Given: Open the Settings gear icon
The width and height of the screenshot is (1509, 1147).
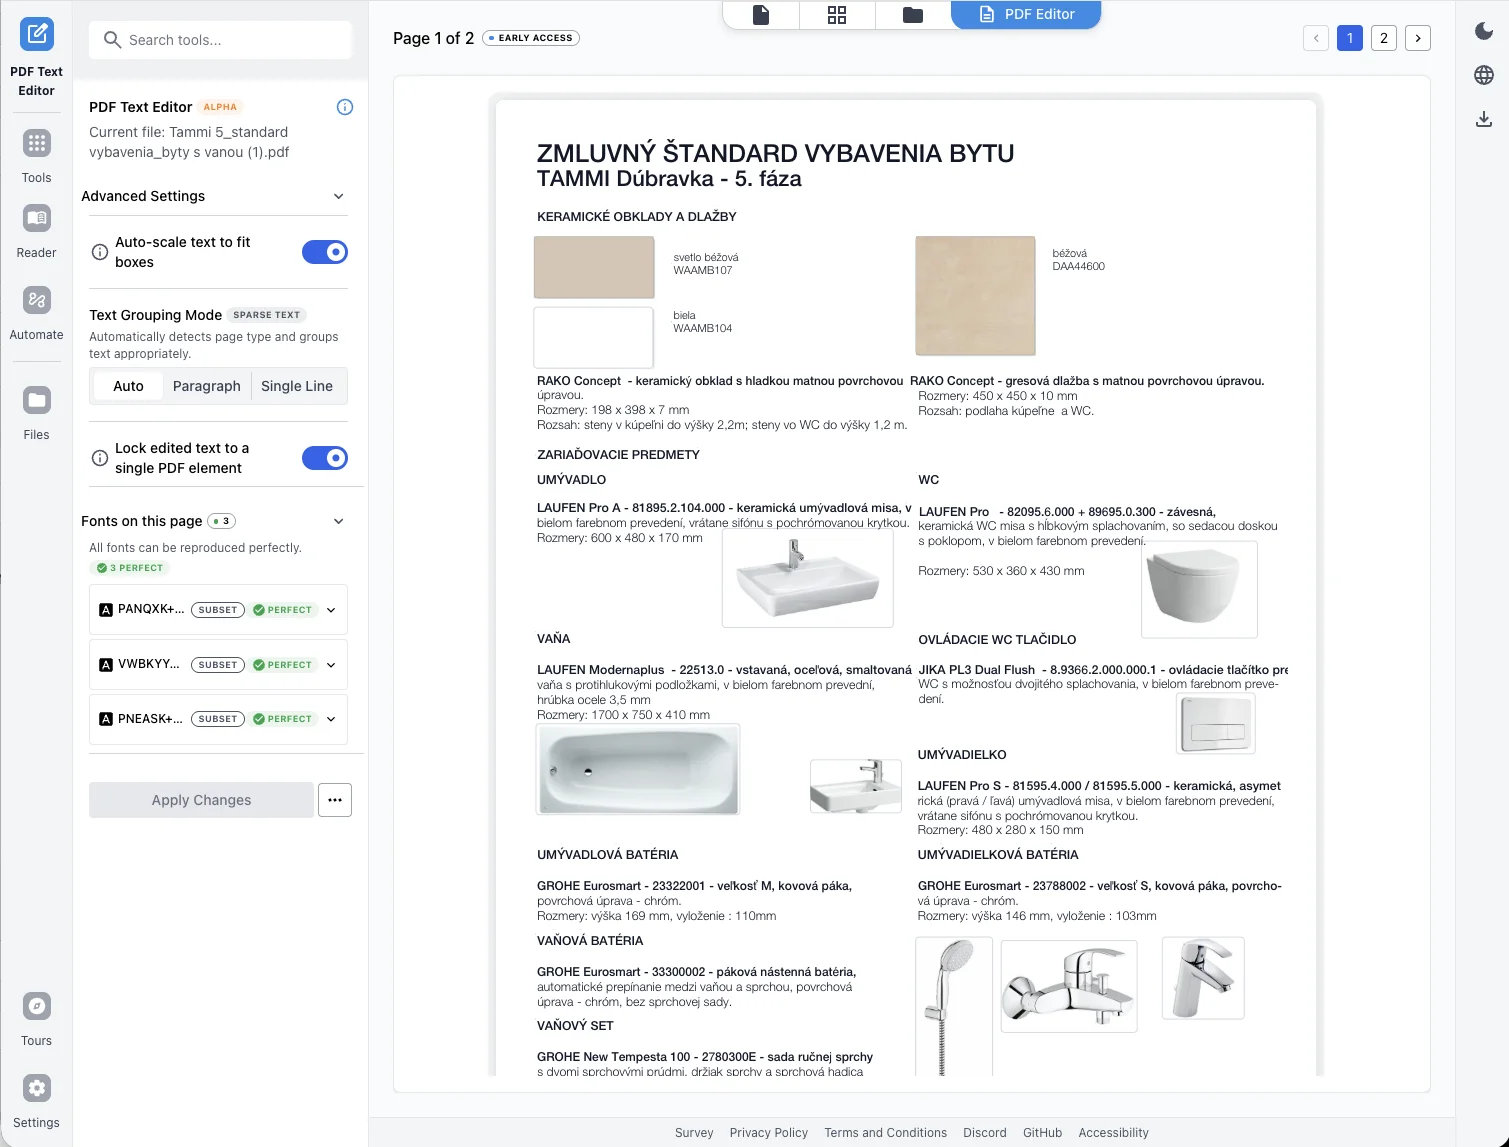Looking at the screenshot, I should (x=37, y=1088).
